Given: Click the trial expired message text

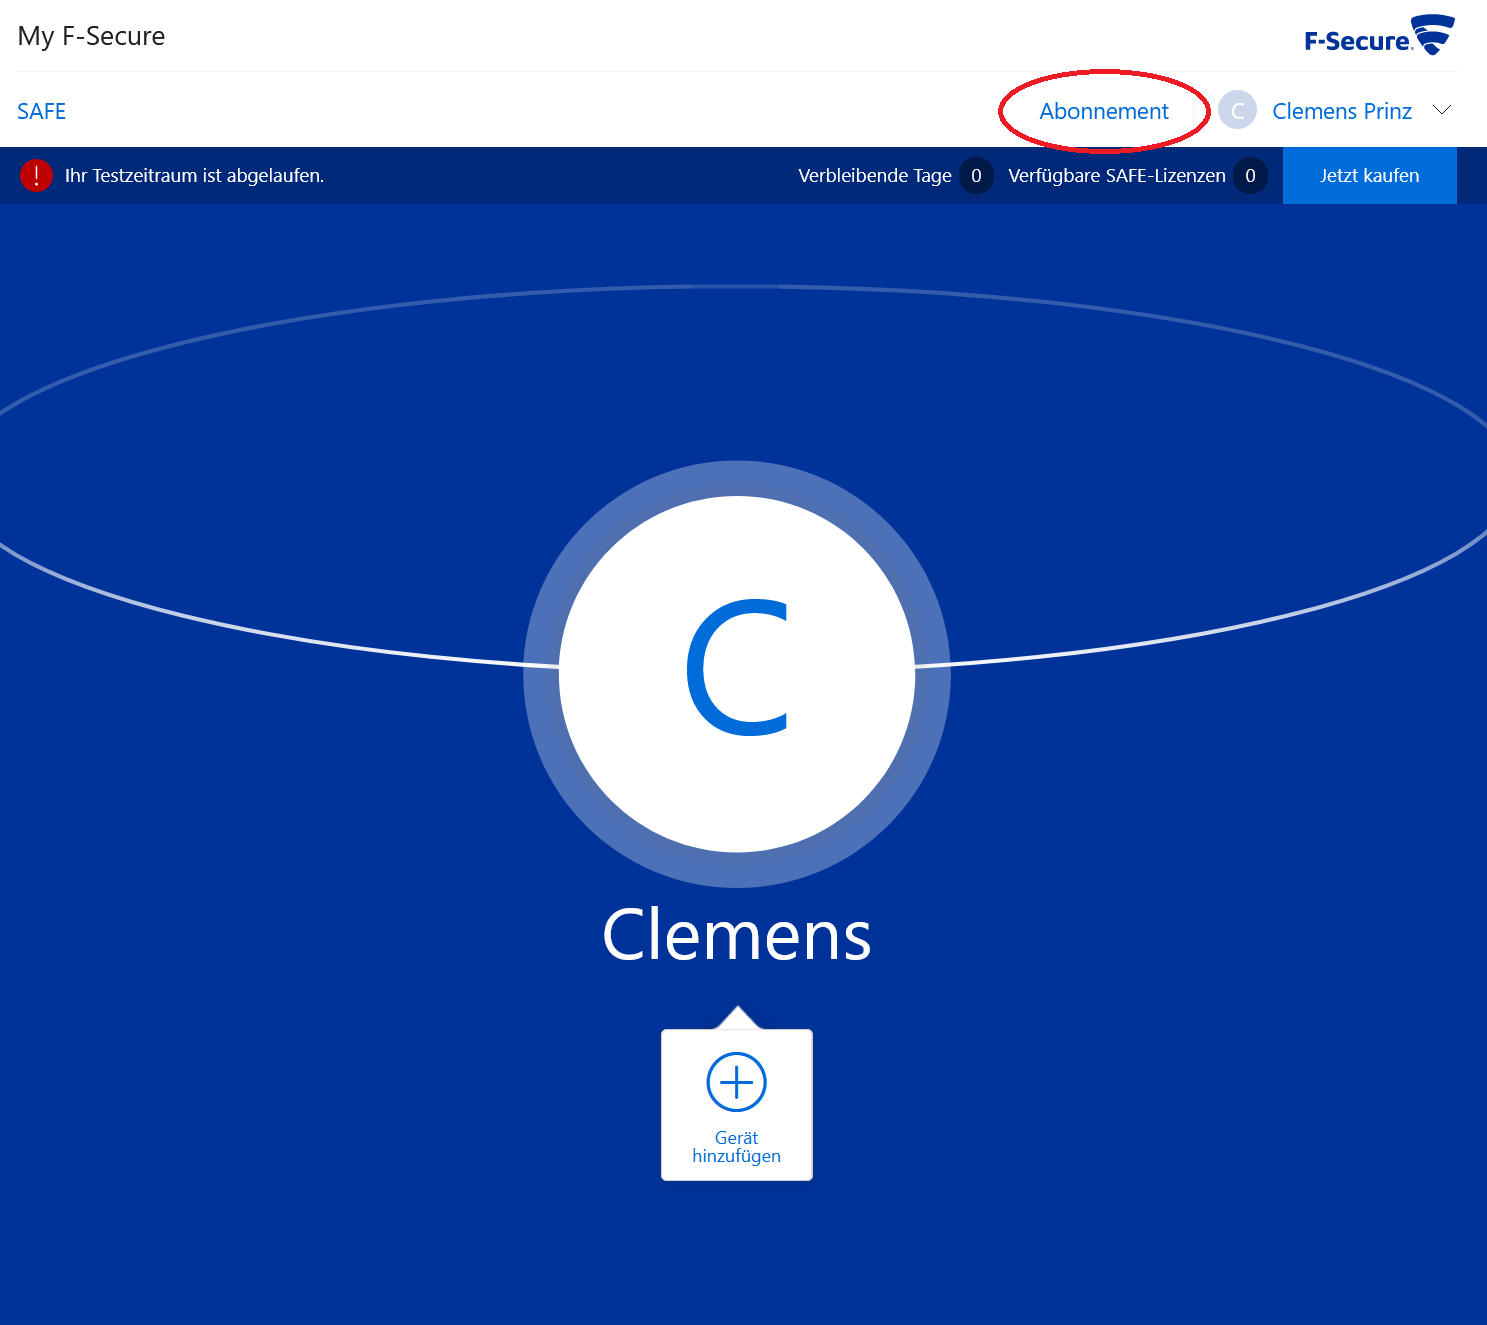Looking at the screenshot, I should [x=194, y=176].
